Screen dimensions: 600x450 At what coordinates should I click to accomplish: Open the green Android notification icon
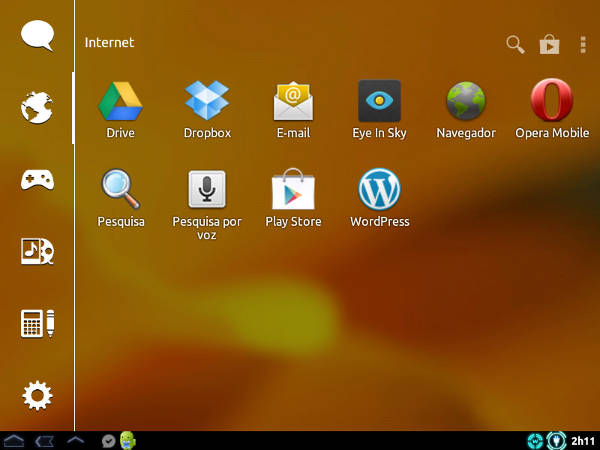[x=128, y=440]
